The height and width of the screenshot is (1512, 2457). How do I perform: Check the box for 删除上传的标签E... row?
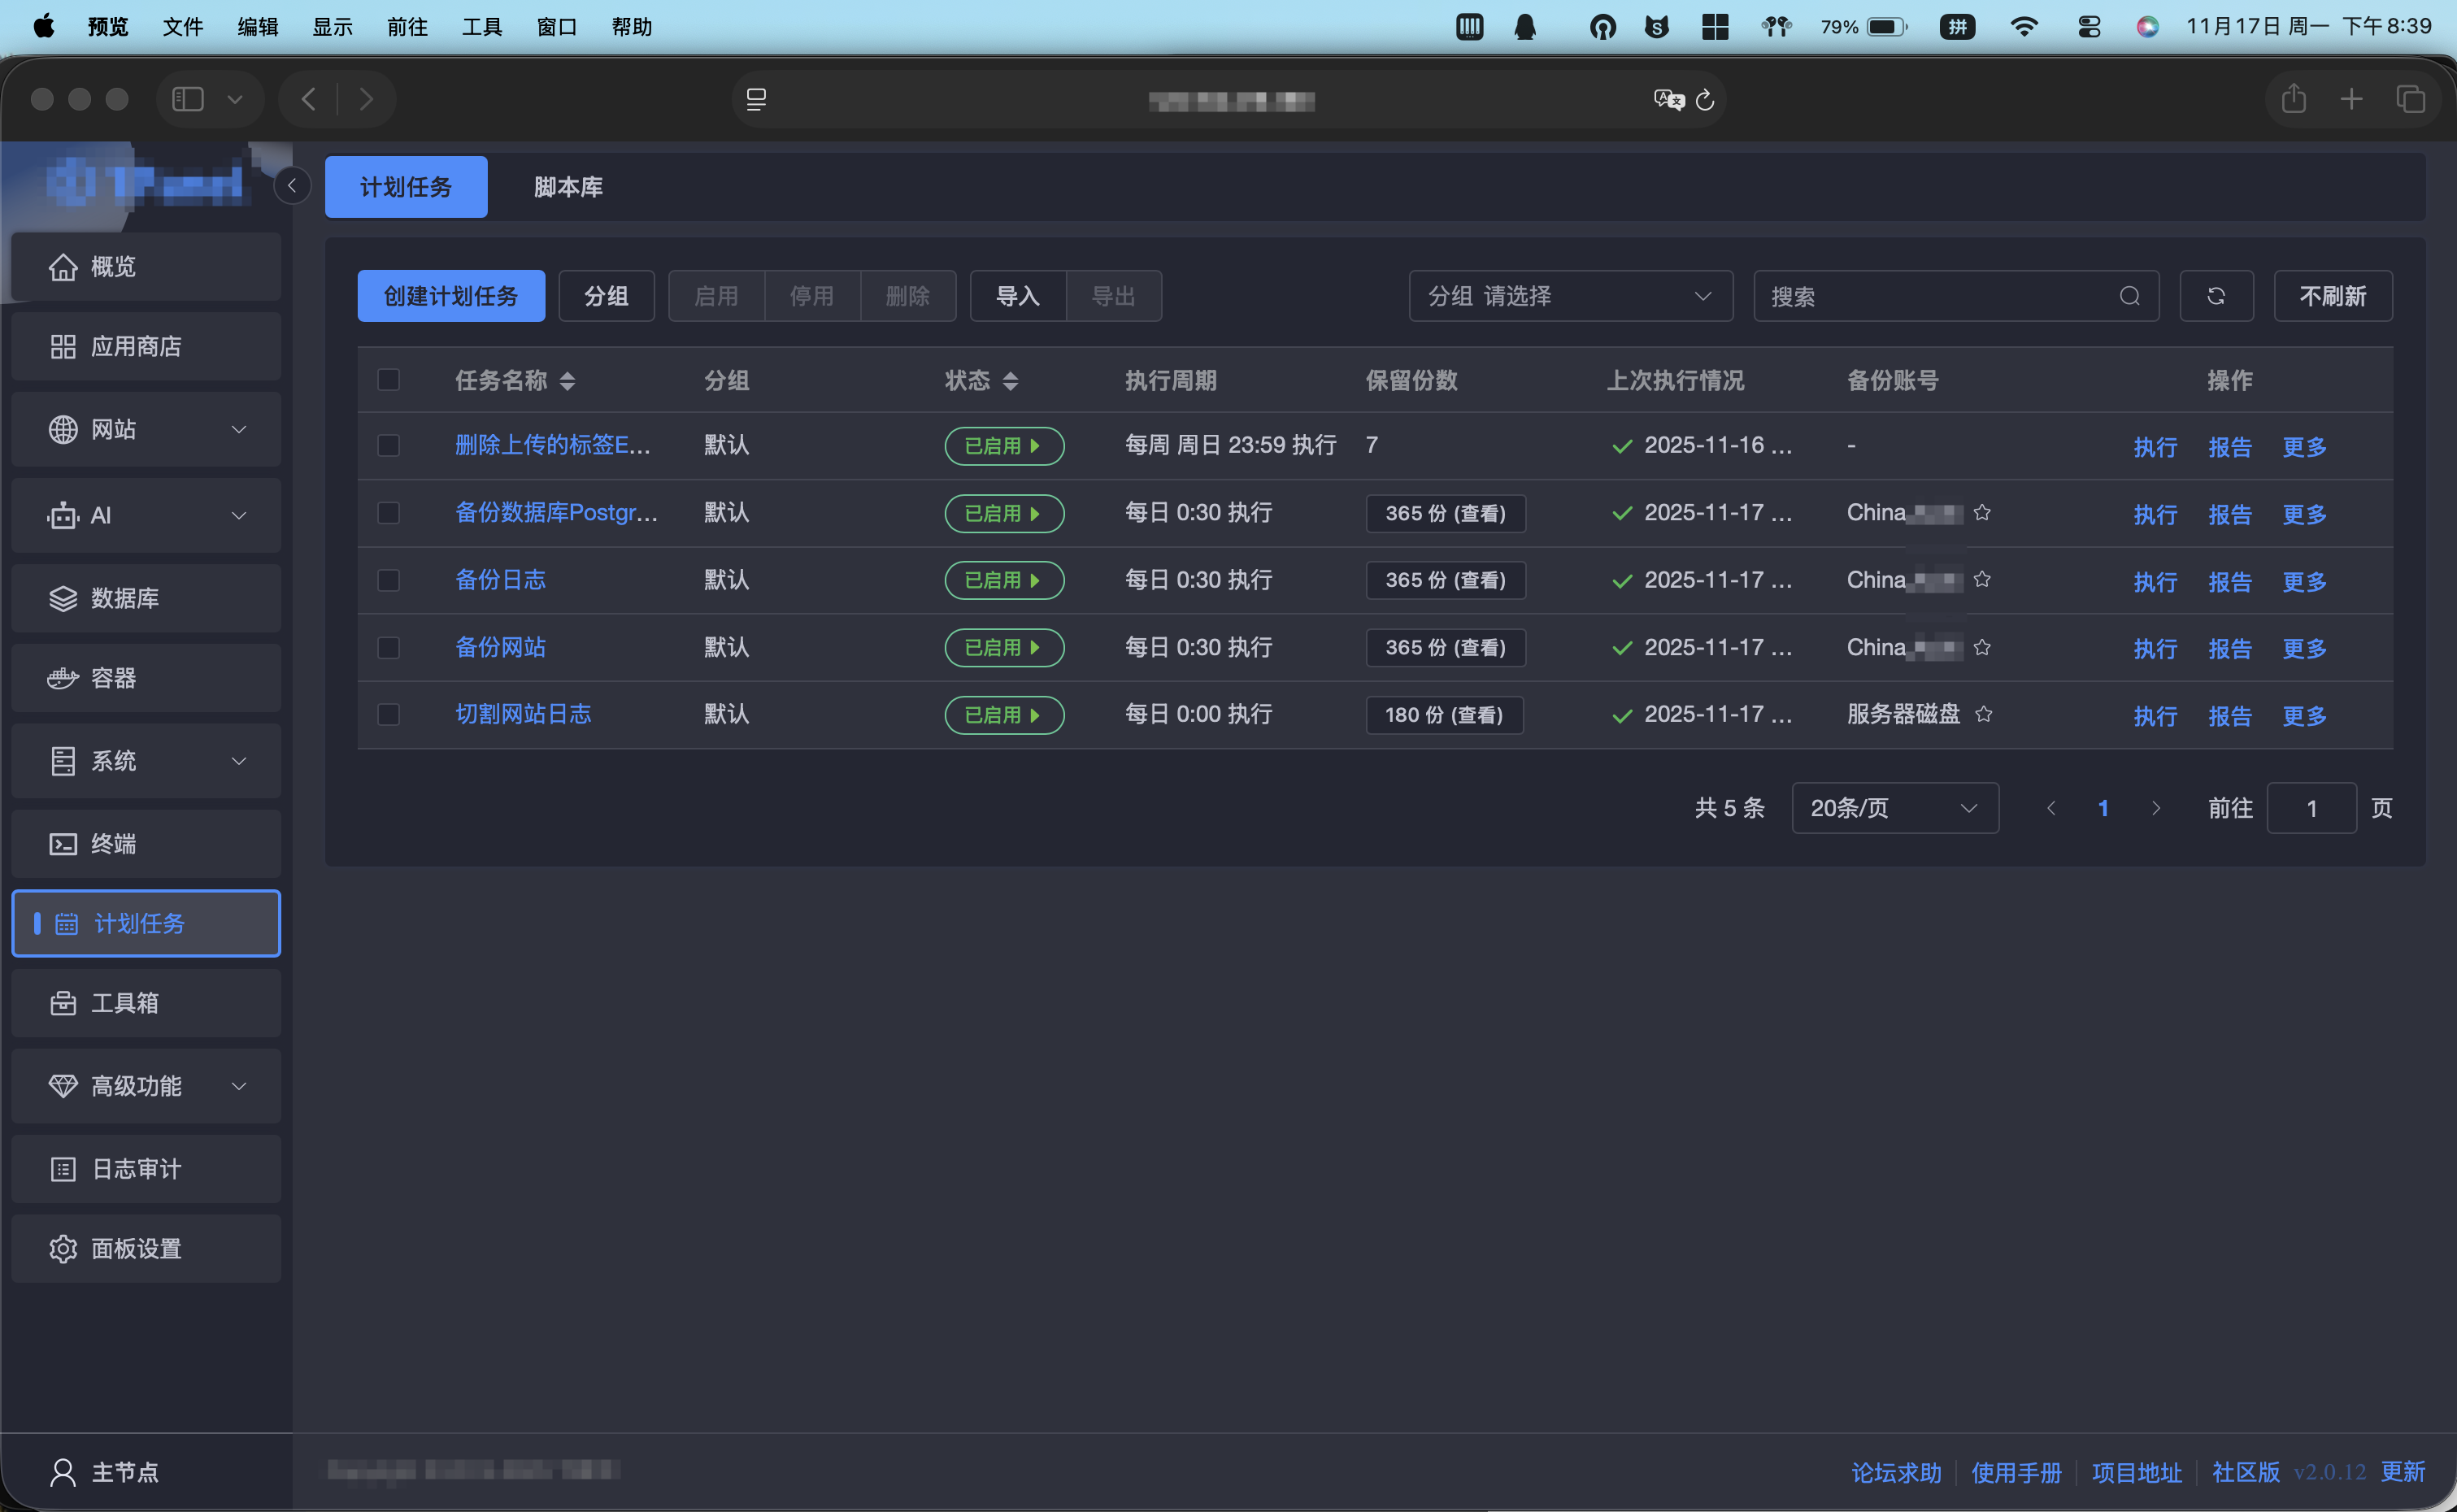pyautogui.click(x=389, y=446)
